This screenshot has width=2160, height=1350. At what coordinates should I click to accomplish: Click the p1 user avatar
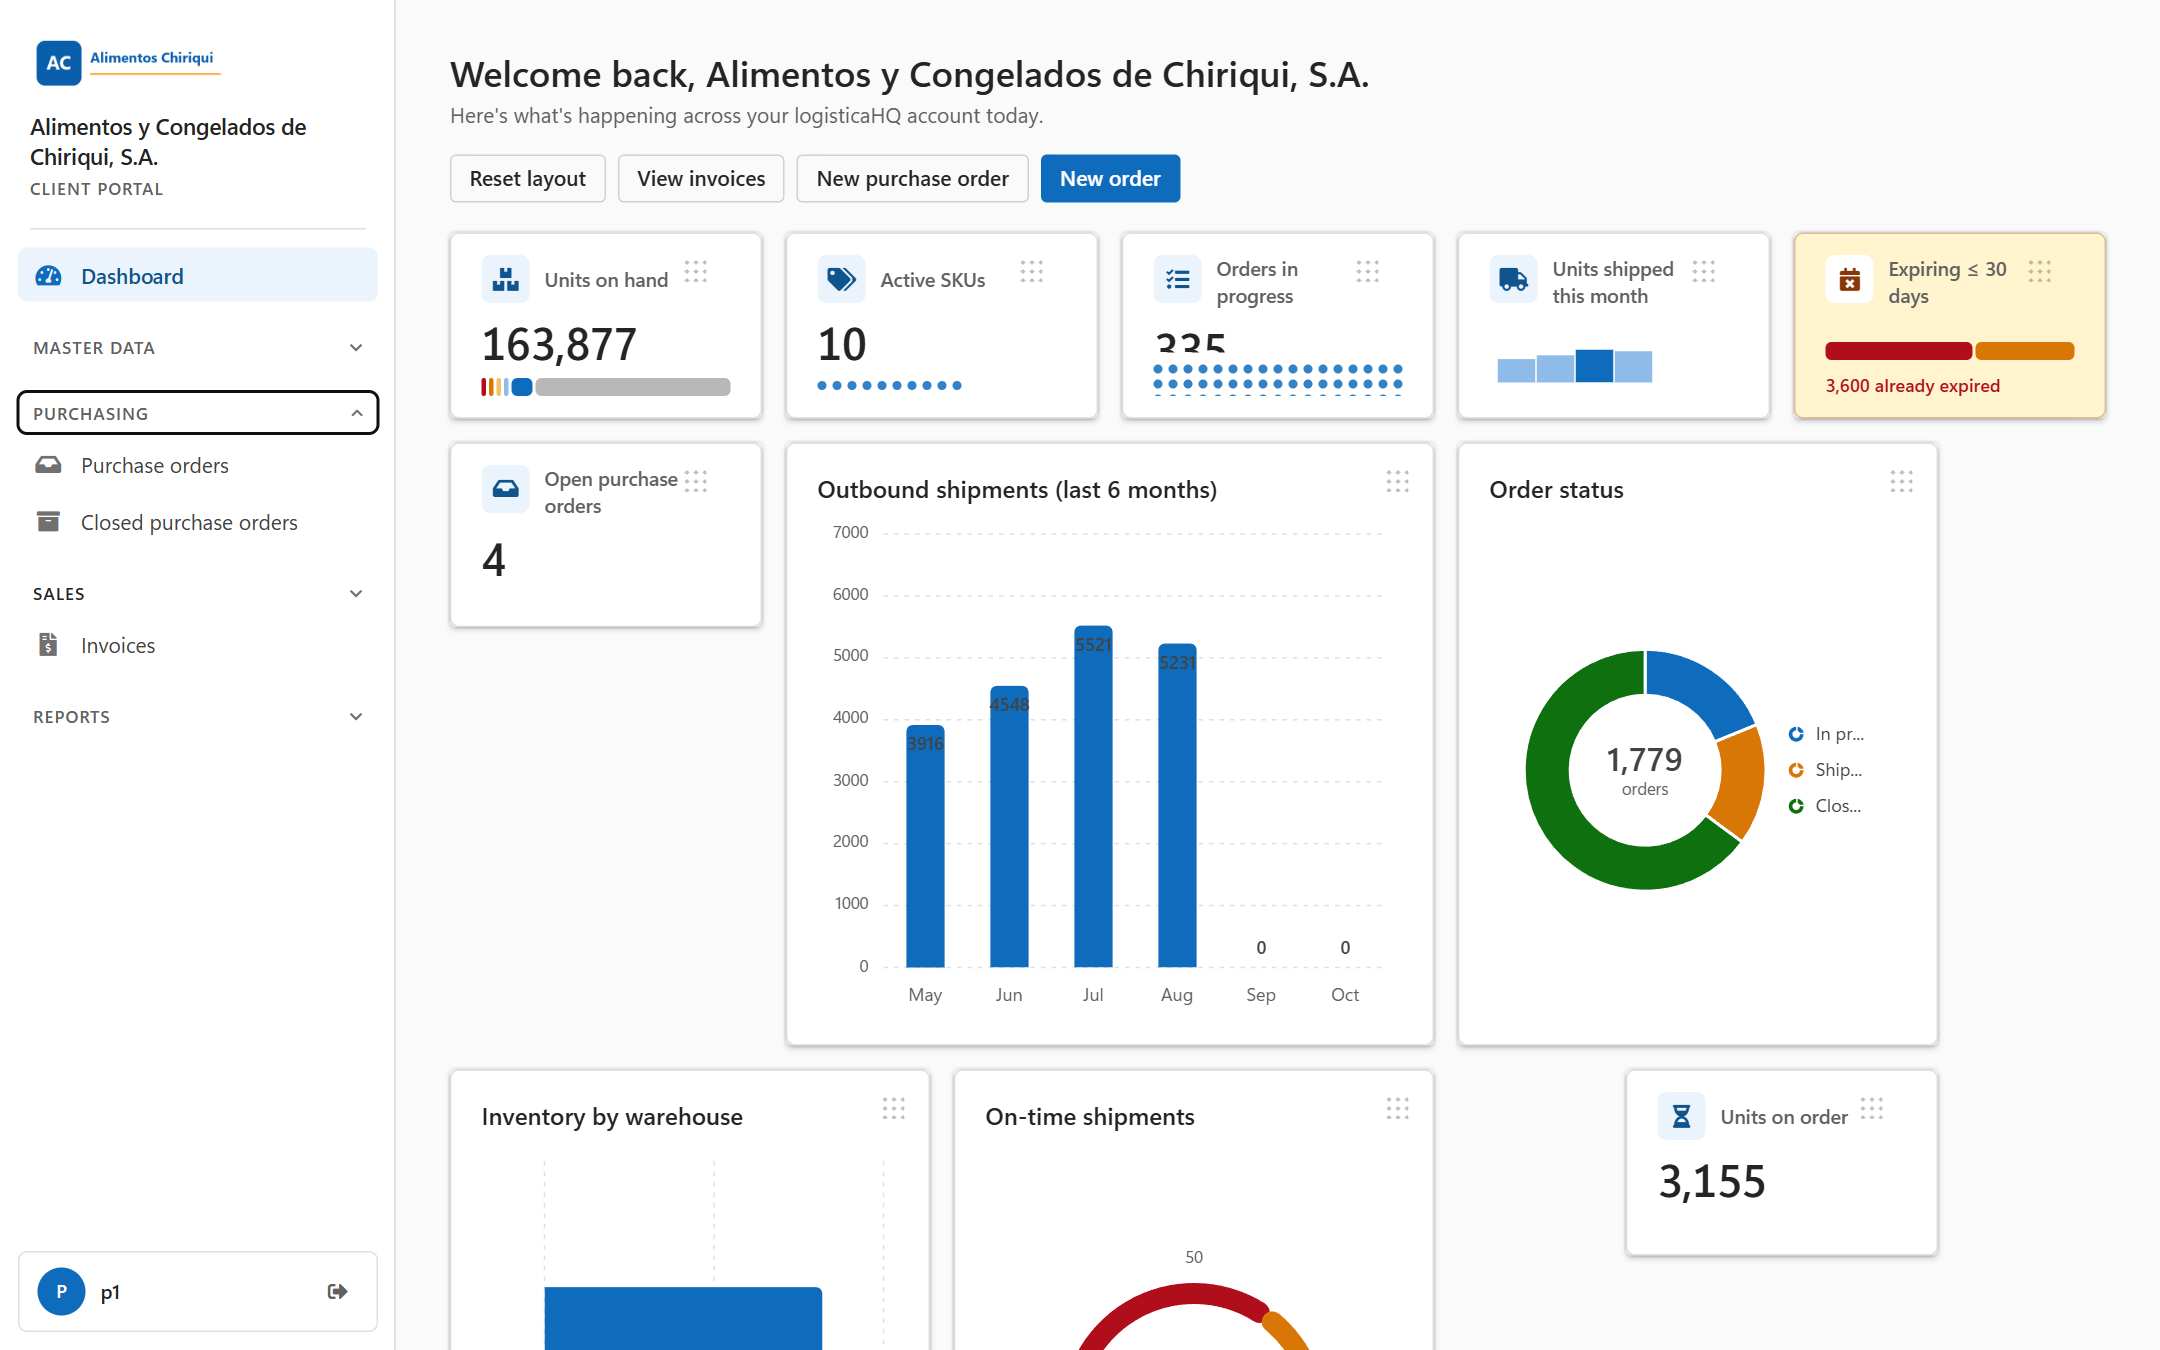coord(61,1291)
